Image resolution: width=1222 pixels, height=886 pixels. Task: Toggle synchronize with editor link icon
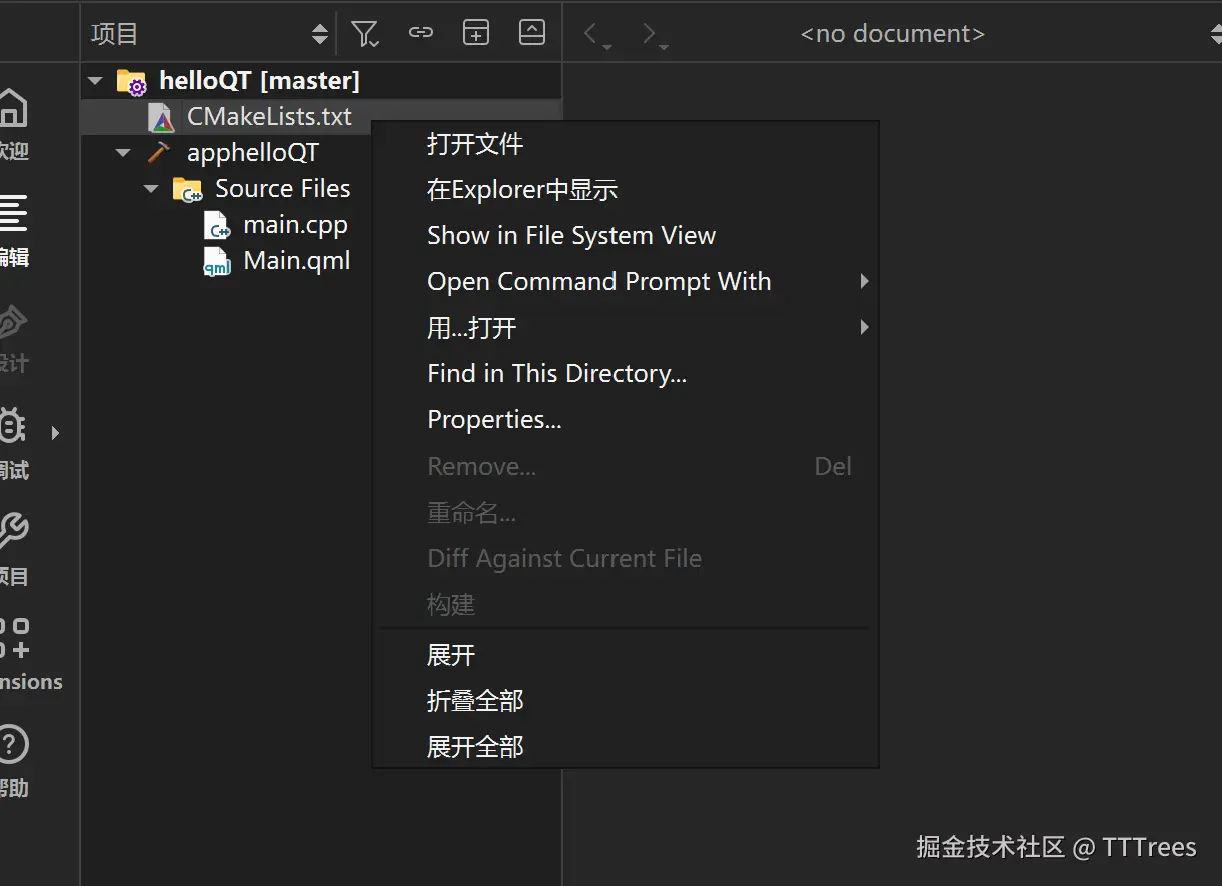click(421, 33)
